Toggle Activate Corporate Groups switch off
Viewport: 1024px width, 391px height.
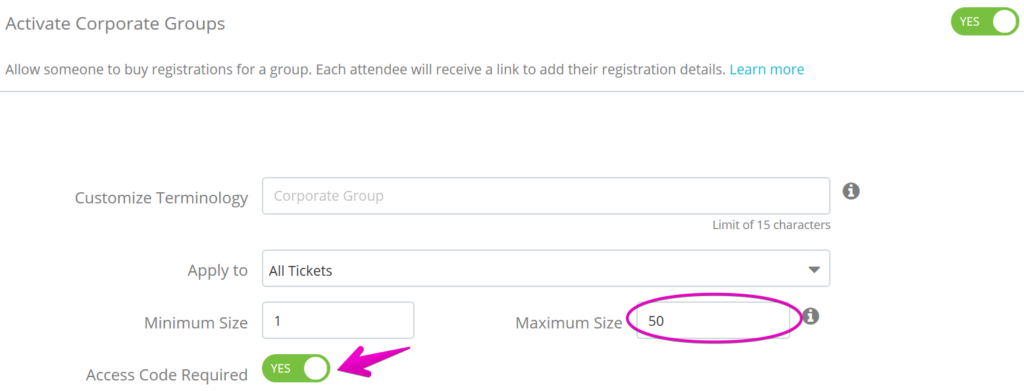pos(984,22)
